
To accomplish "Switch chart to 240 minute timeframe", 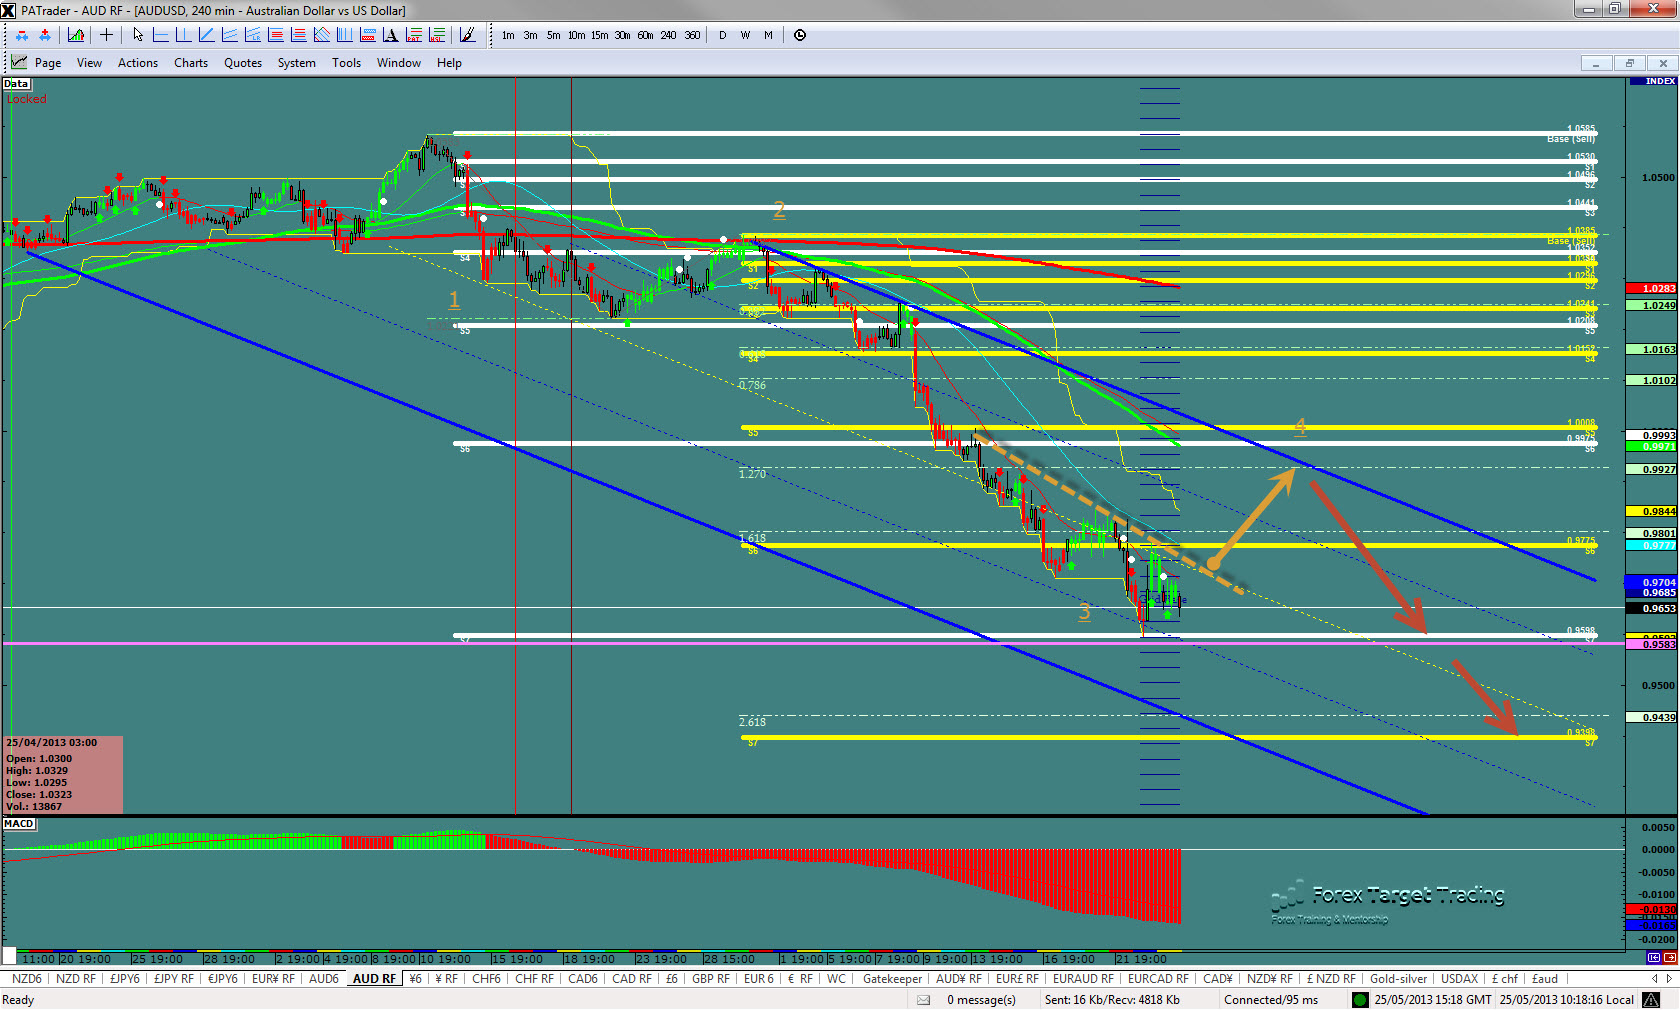I will click(x=668, y=35).
